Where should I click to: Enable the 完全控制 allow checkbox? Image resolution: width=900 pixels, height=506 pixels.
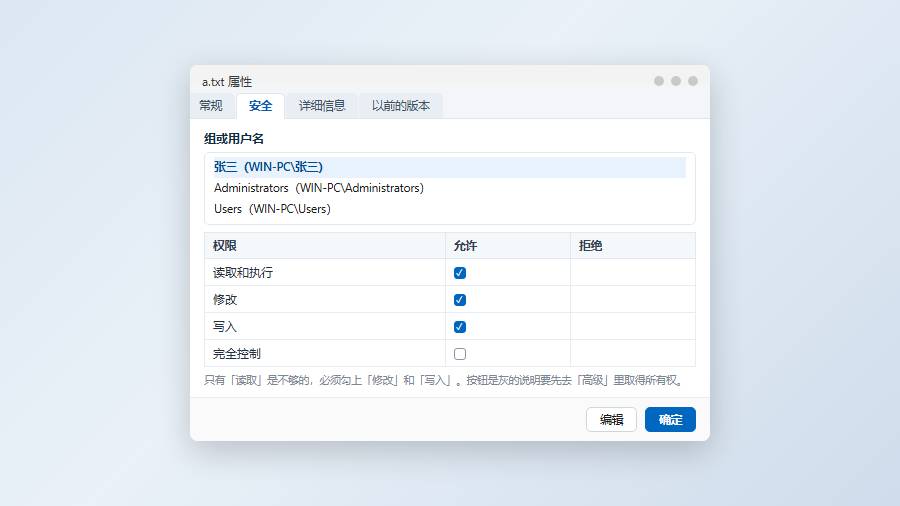460,354
